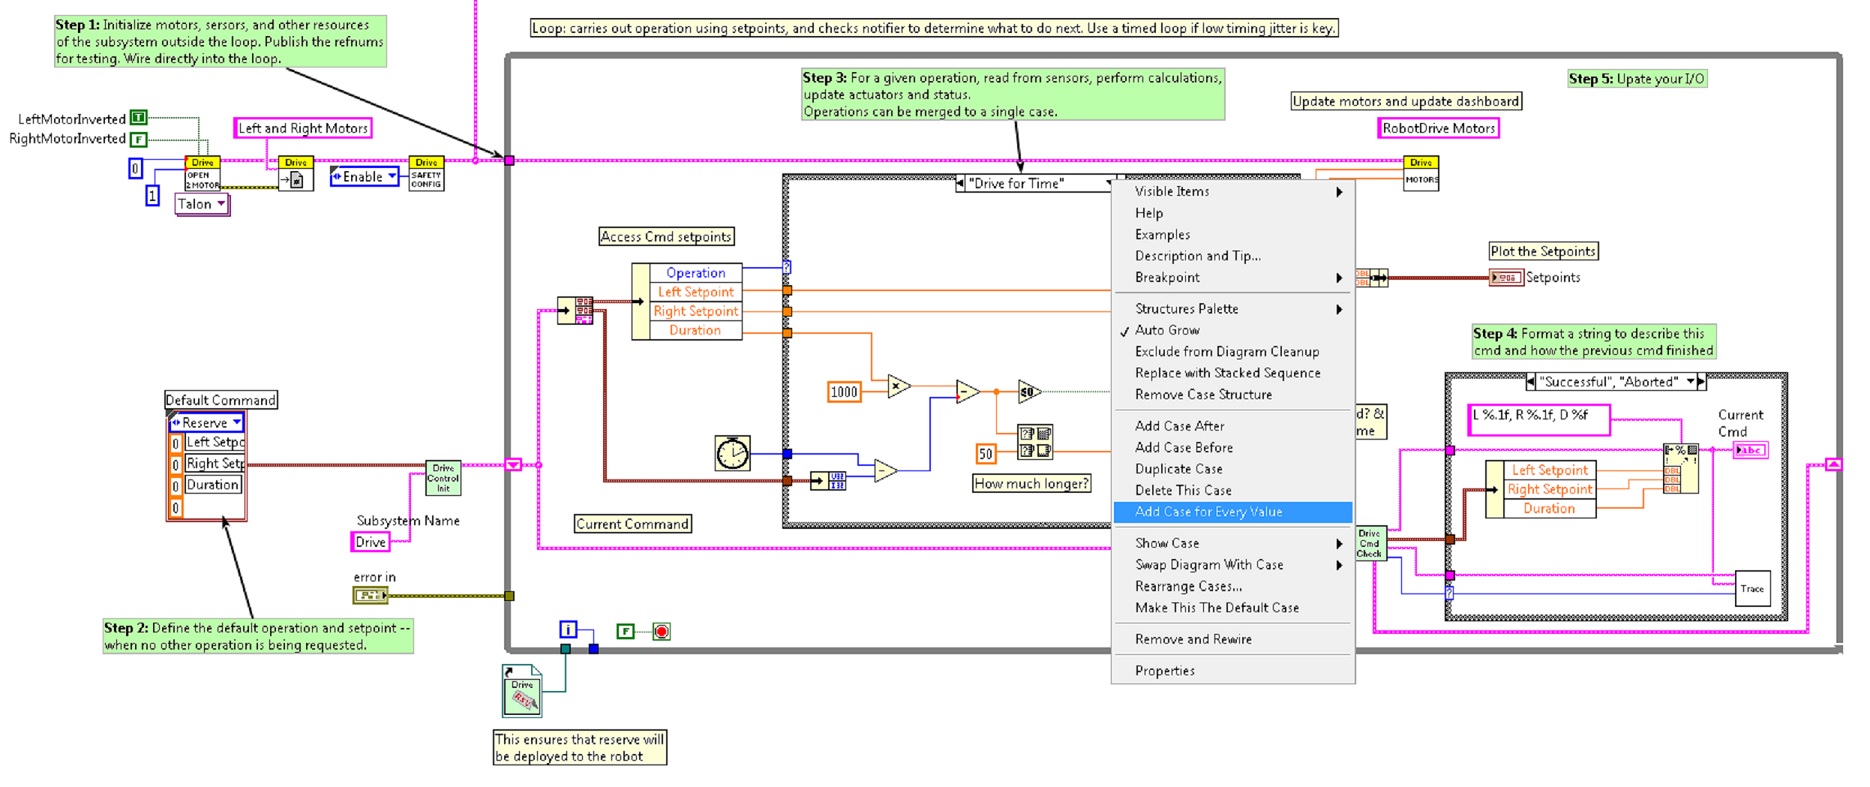Select the Drive Safety Config VI node
Viewport: 1870px width, 787px height.
click(x=426, y=174)
